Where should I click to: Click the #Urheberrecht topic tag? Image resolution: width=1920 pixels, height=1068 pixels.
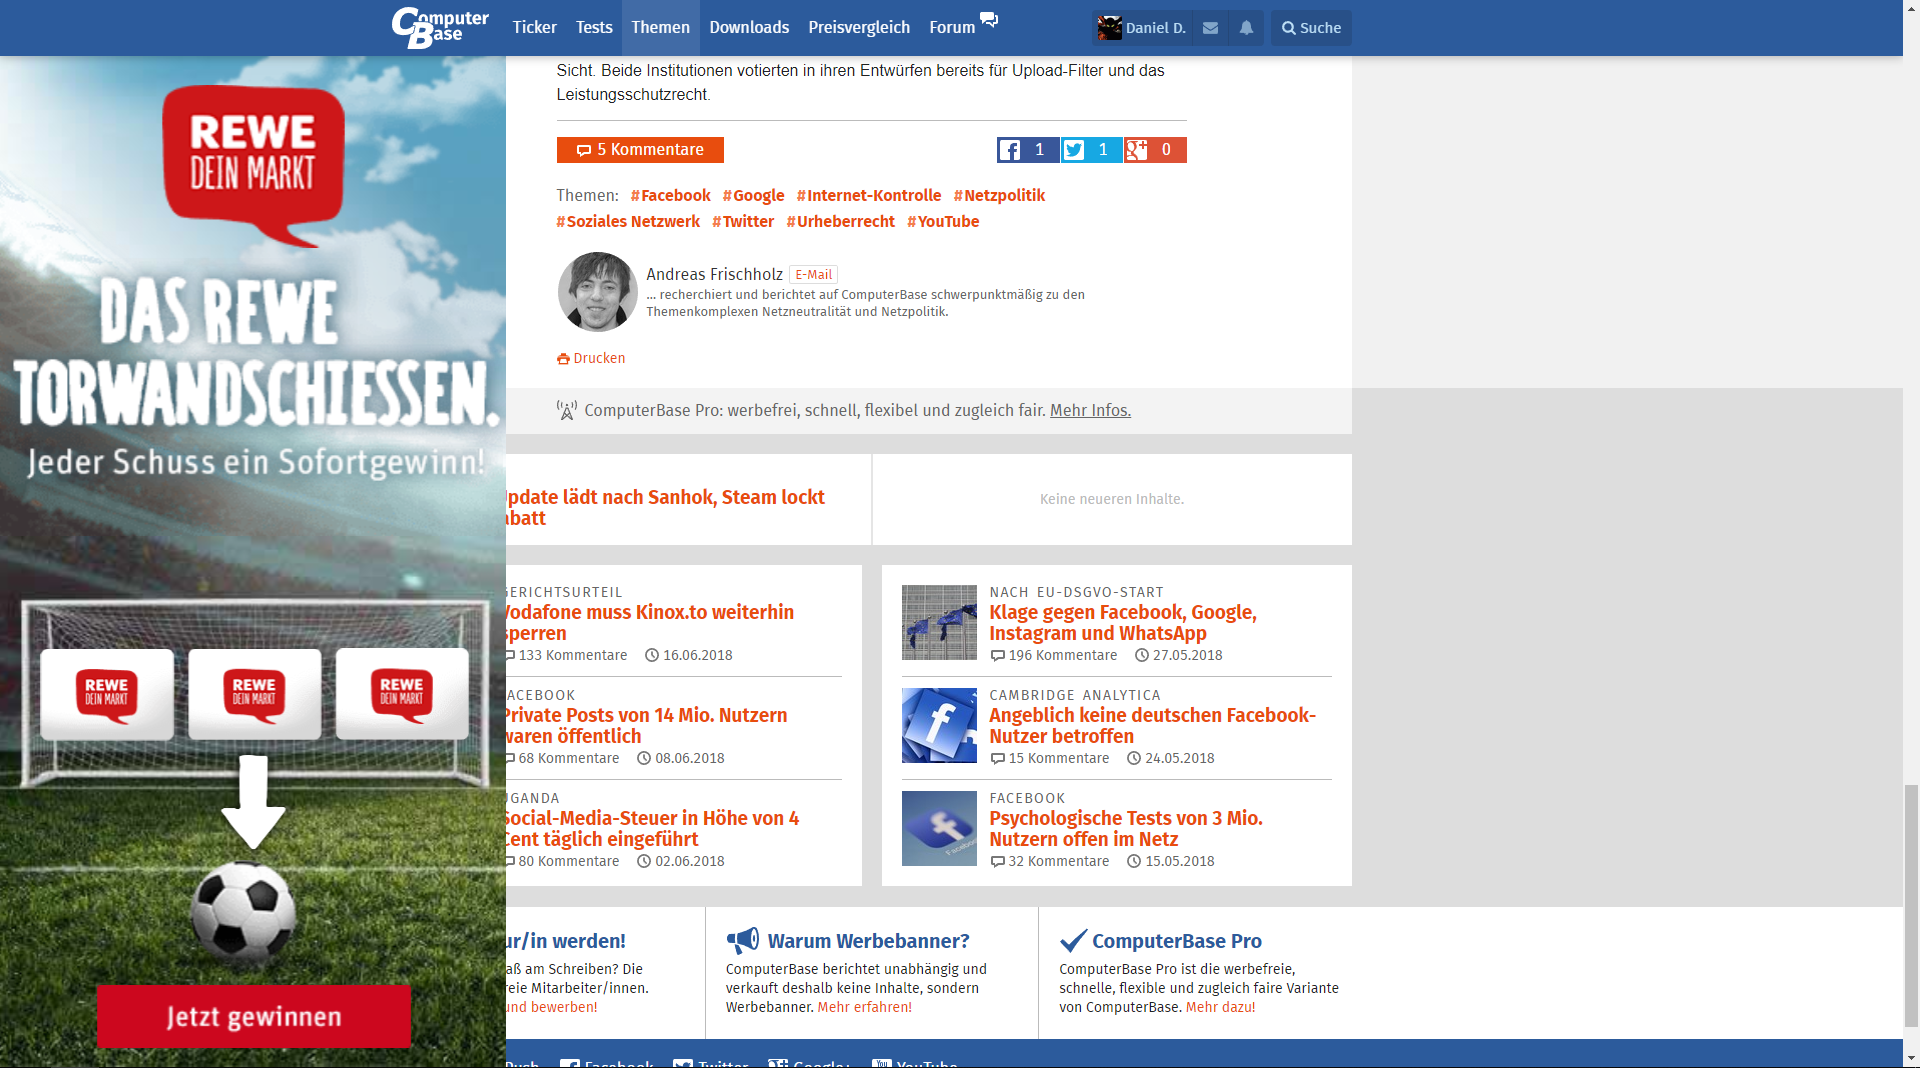[840, 222]
